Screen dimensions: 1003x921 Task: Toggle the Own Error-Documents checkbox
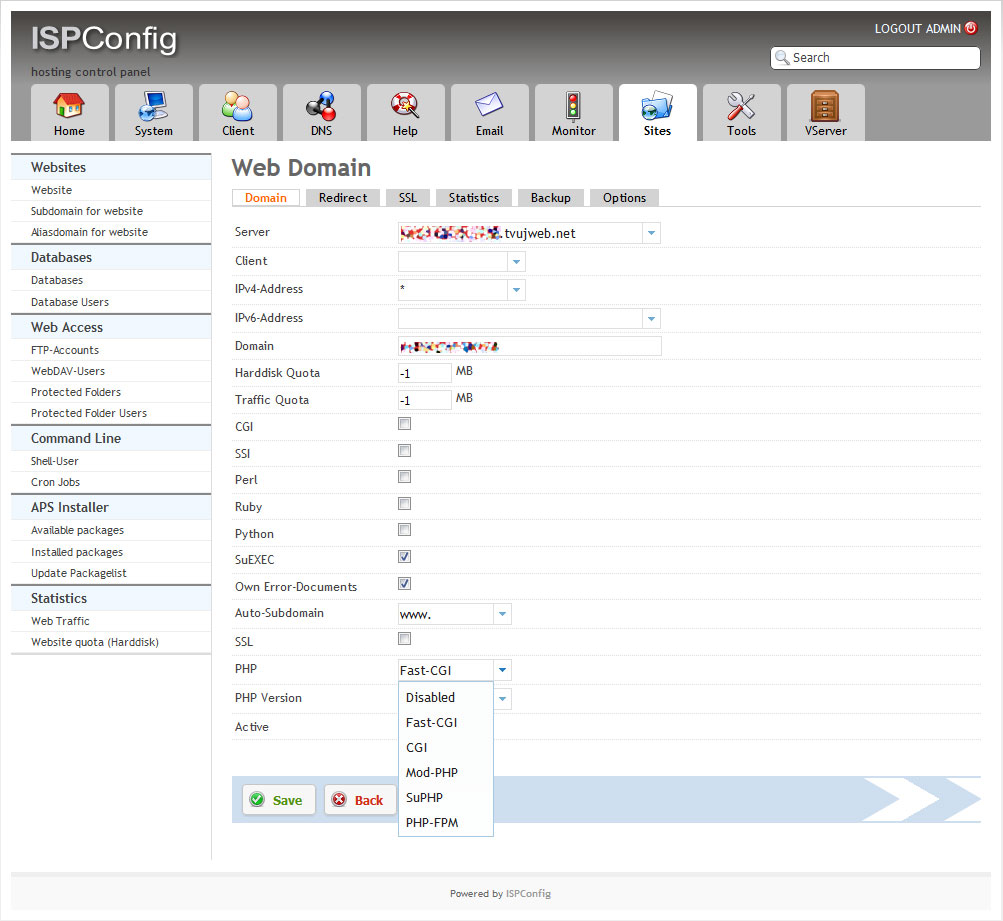click(405, 584)
